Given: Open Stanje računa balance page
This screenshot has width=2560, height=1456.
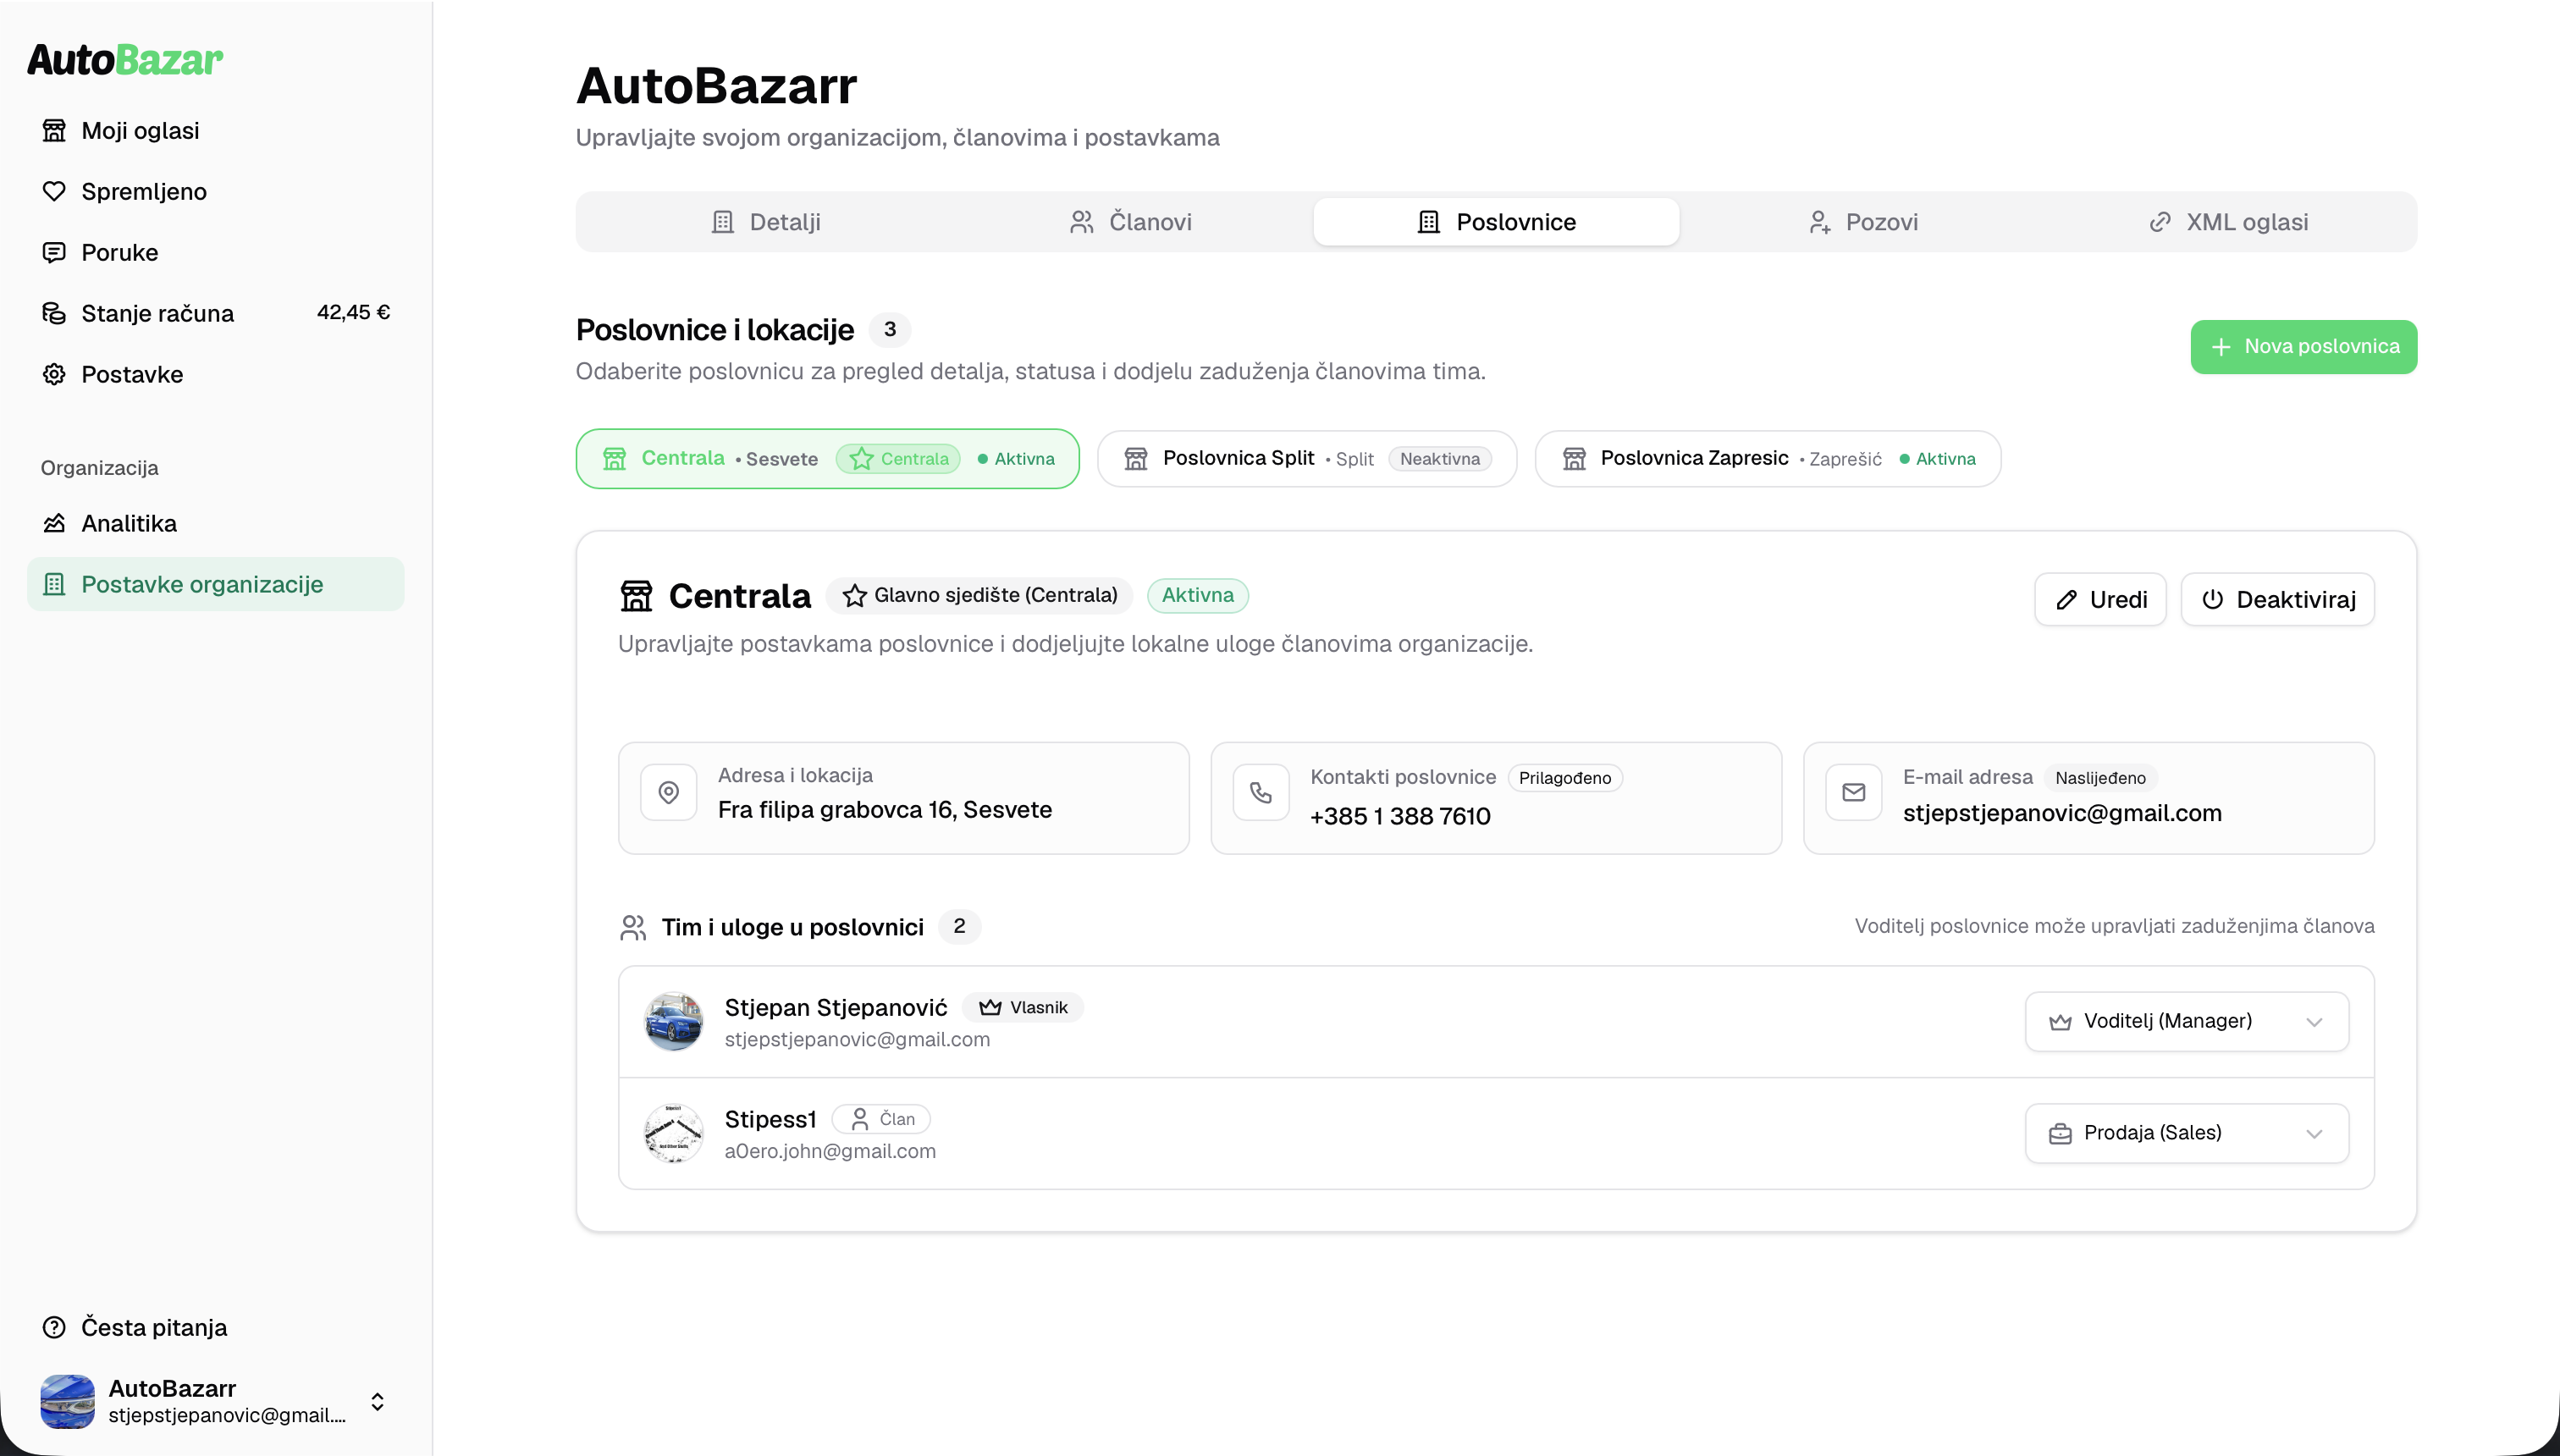Looking at the screenshot, I should (x=216, y=314).
